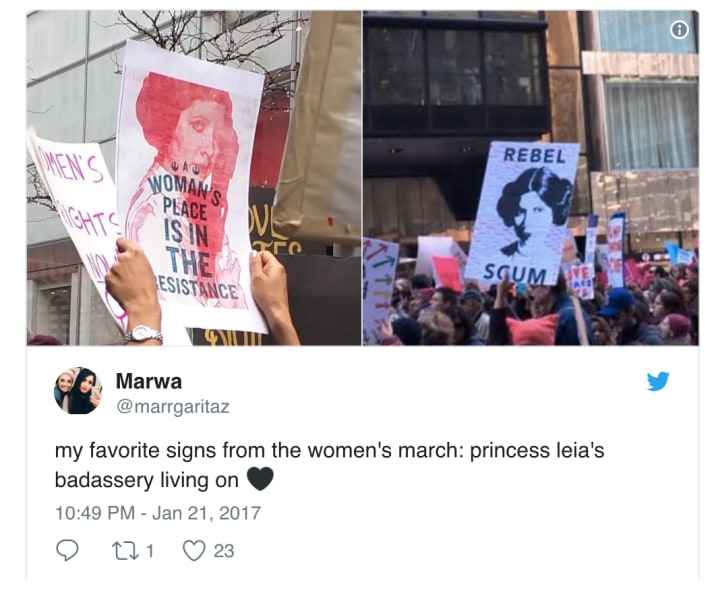View the Woman's Place Is In The Resistance photo
The image size is (720, 599).
pyautogui.click(x=194, y=178)
